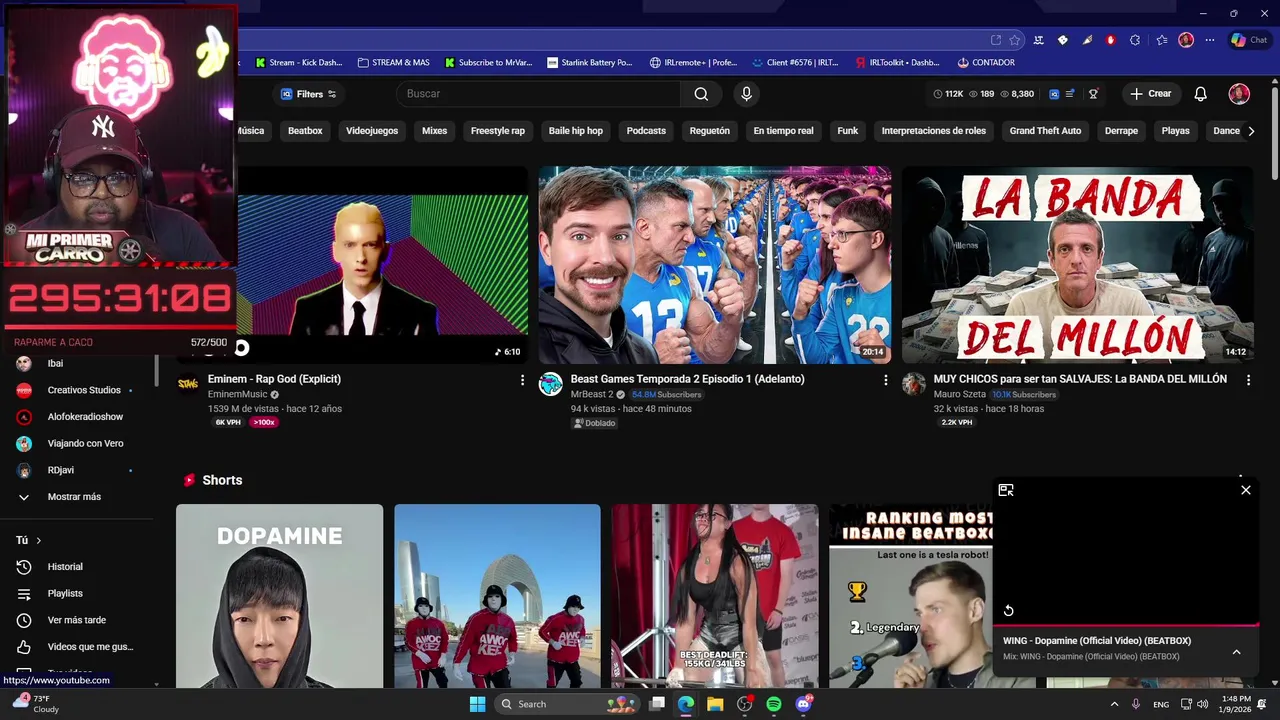Select the En tiempo real chip
1280x720 pixels.
click(783, 131)
